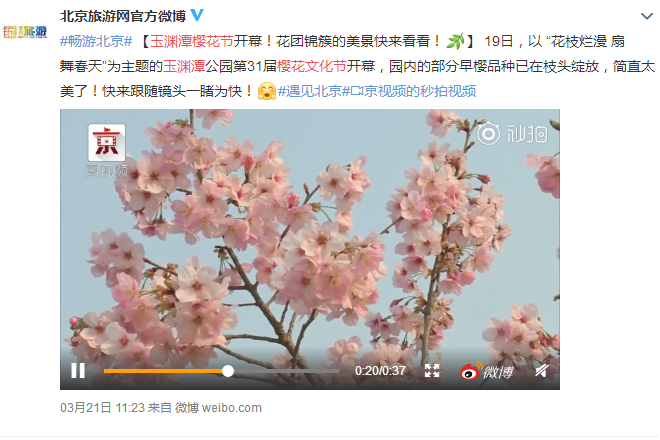The height and width of the screenshot is (440, 660).
Task: Open the 03月21日 11:23 timestamp link
Action: coord(102,408)
